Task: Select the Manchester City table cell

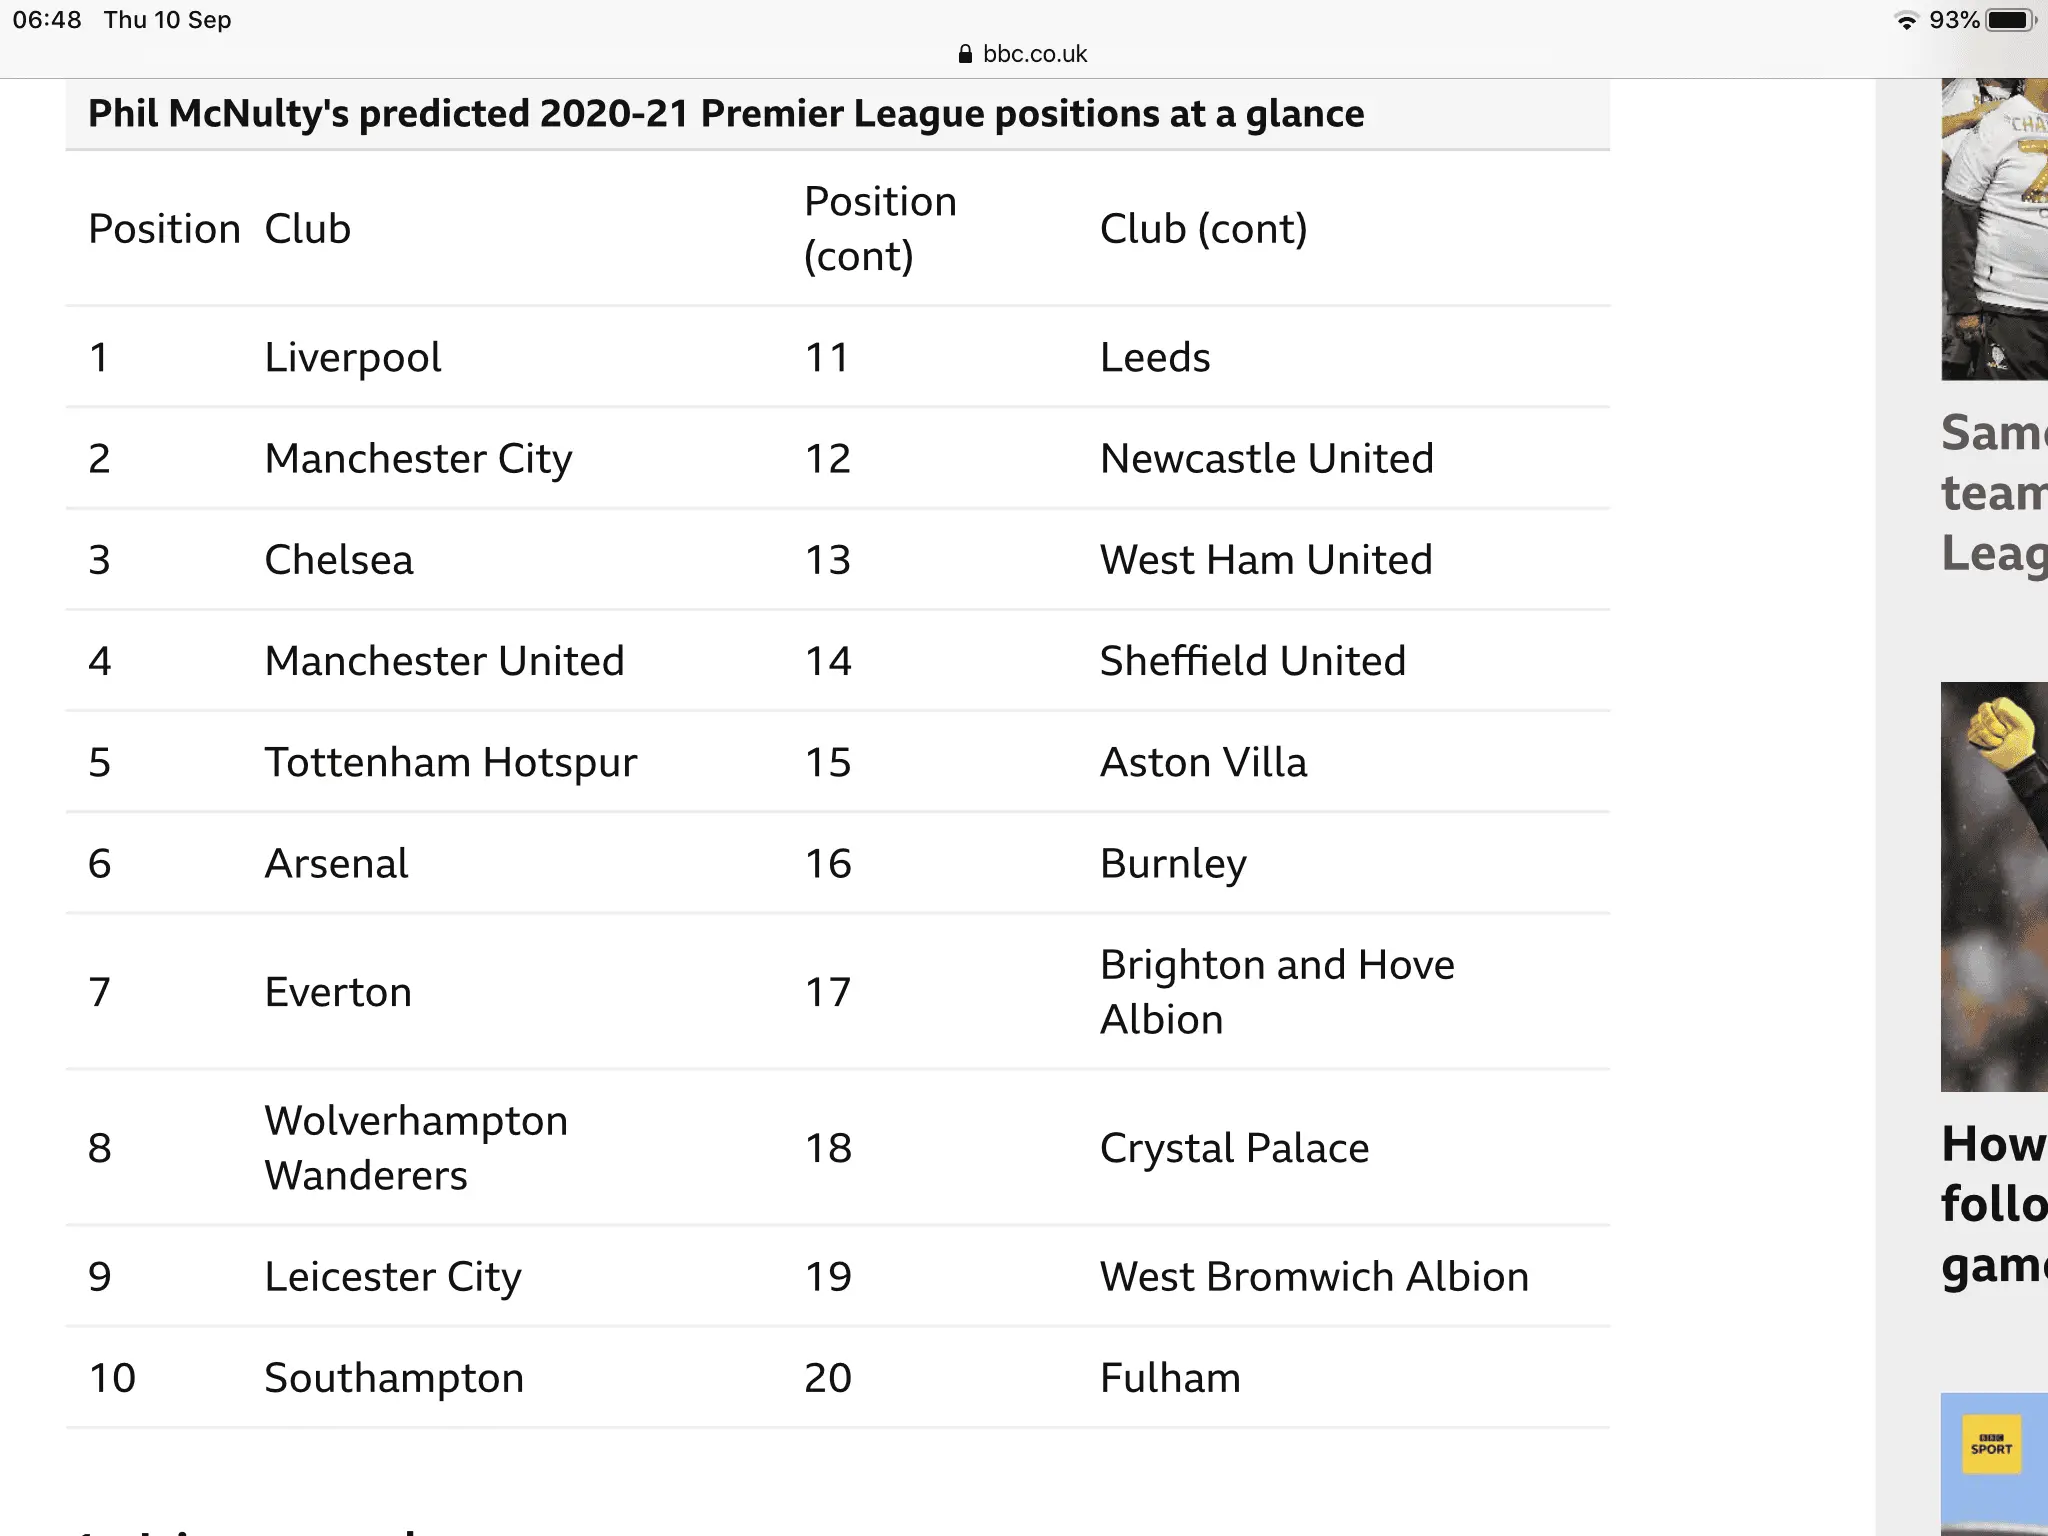Action: (418, 459)
